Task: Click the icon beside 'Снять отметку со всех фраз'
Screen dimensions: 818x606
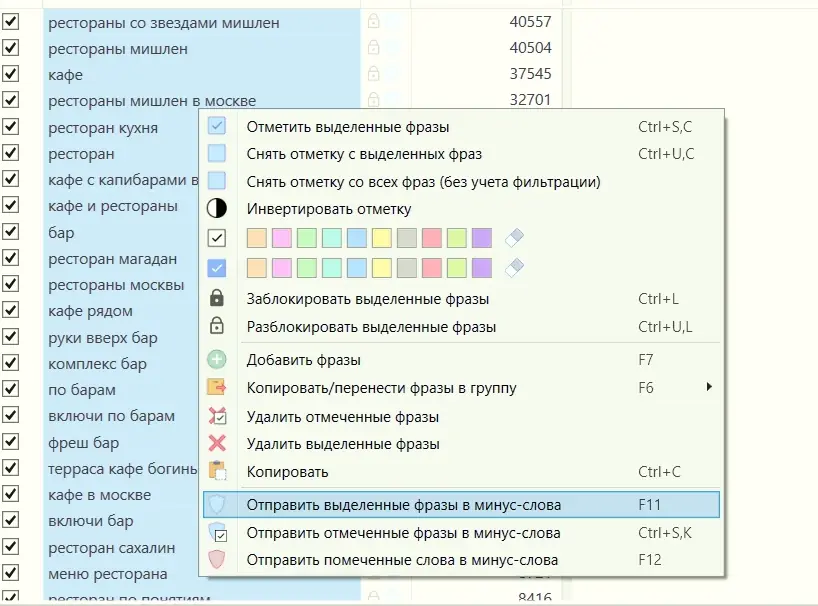Action: pyautogui.click(x=216, y=181)
